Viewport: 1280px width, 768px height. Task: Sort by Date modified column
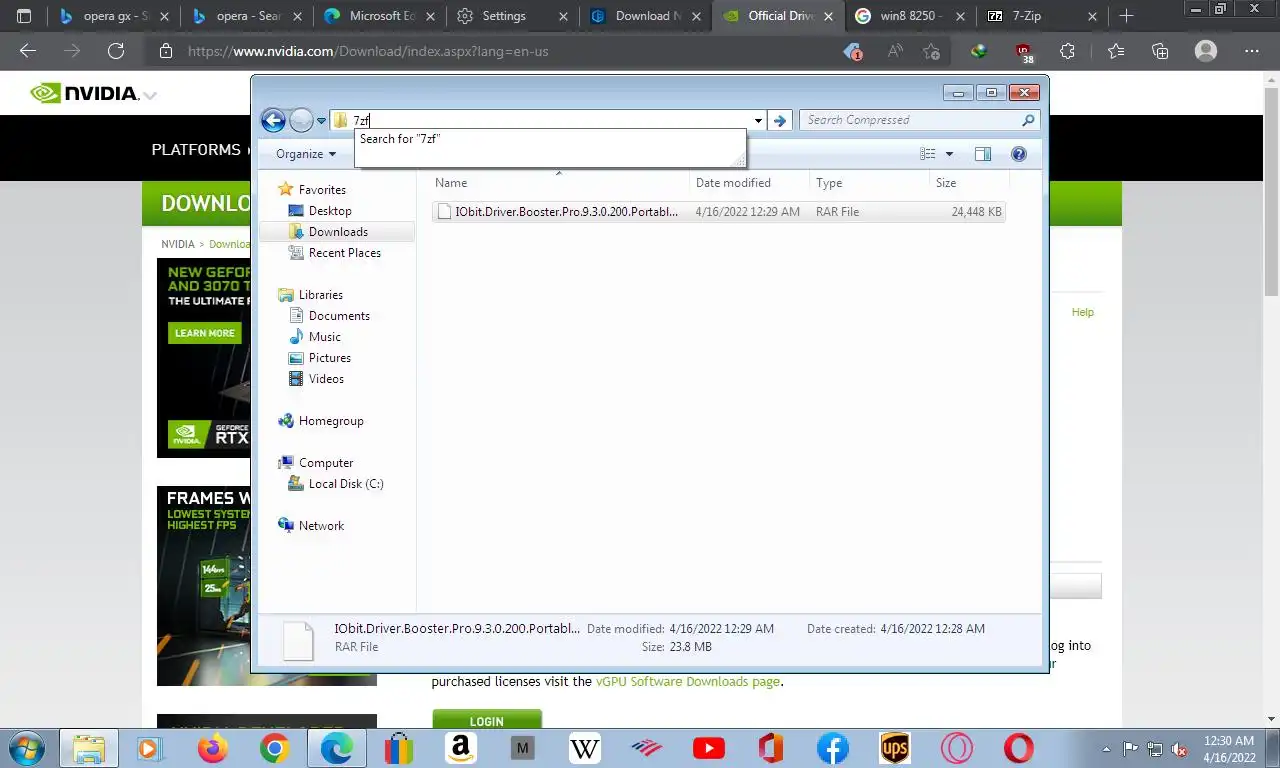pos(749,183)
